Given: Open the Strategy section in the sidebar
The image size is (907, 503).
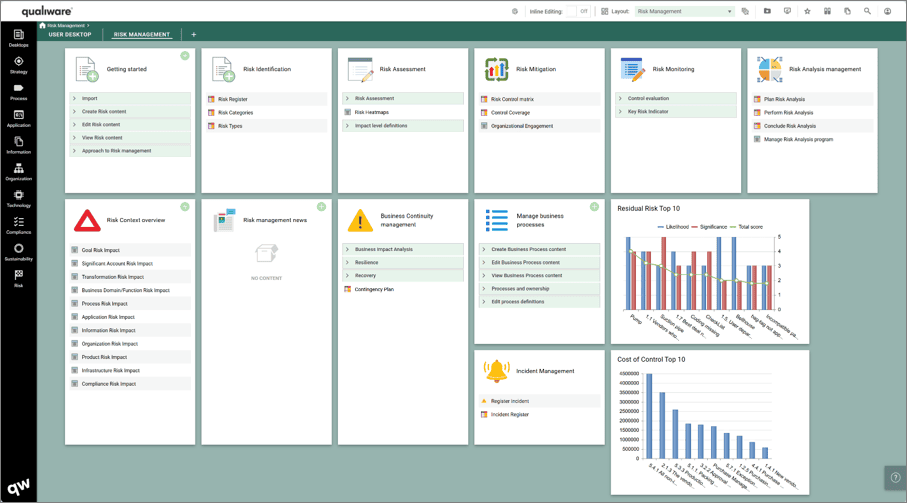Looking at the screenshot, I should pyautogui.click(x=18, y=65).
